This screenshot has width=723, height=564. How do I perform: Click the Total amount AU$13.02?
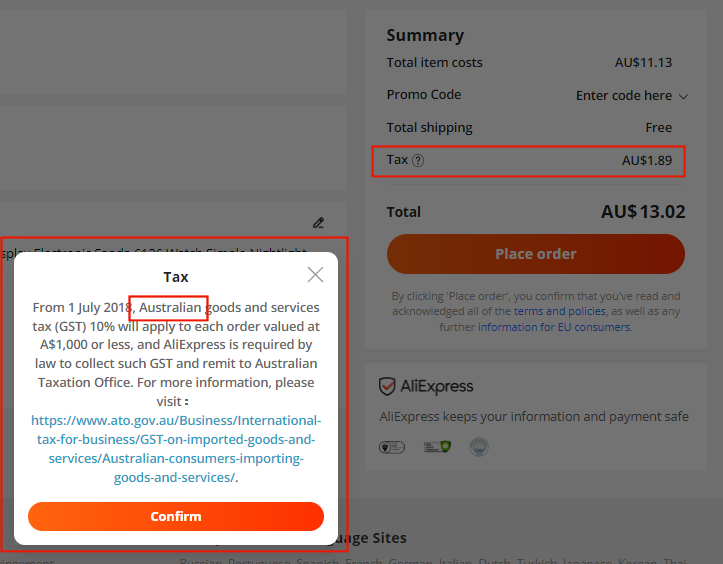click(x=643, y=212)
